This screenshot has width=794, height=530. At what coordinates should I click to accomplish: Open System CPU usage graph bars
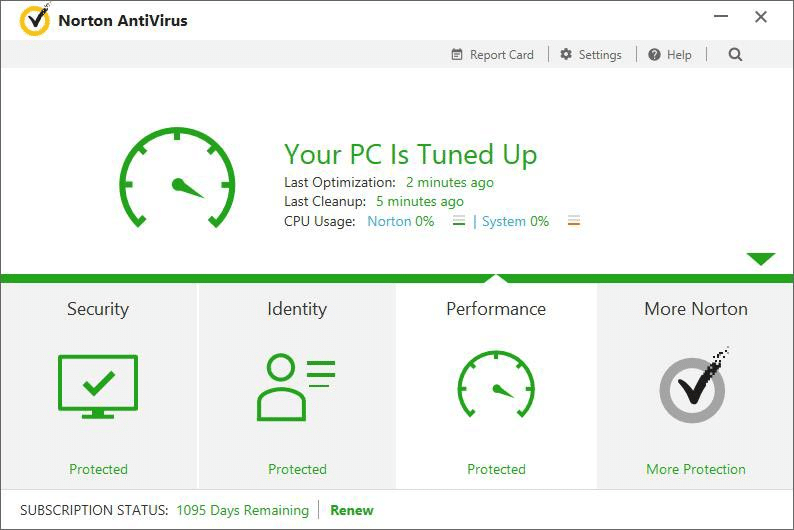[x=574, y=221]
